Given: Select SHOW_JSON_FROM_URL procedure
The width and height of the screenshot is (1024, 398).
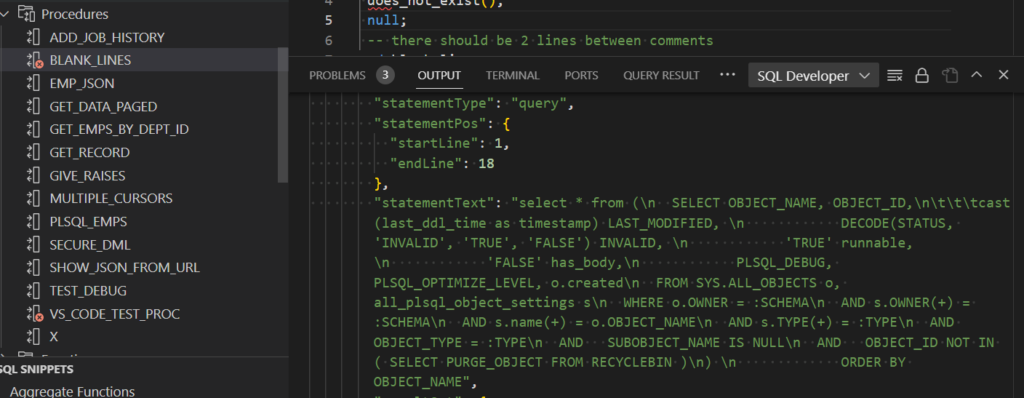Looking at the screenshot, I should (125, 268).
